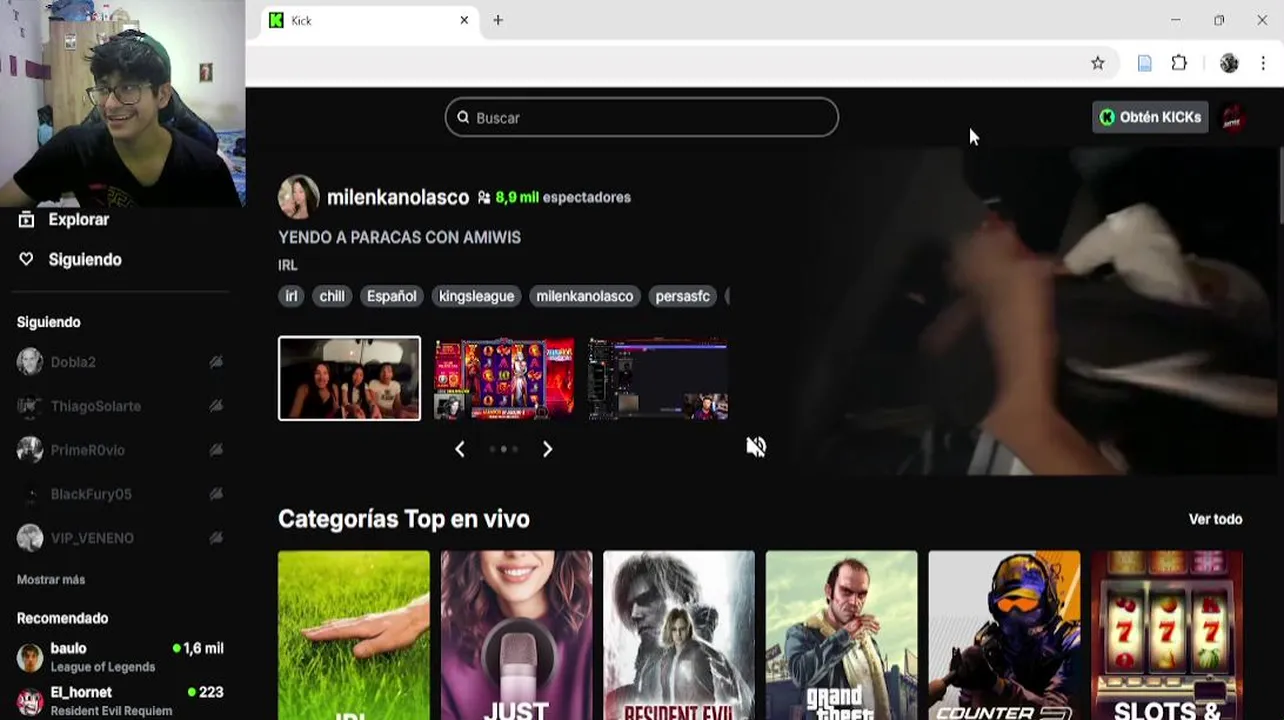Click VIP_VENENO avatar in sidebar
This screenshot has height=720, width=1284.
click(30, 538)
